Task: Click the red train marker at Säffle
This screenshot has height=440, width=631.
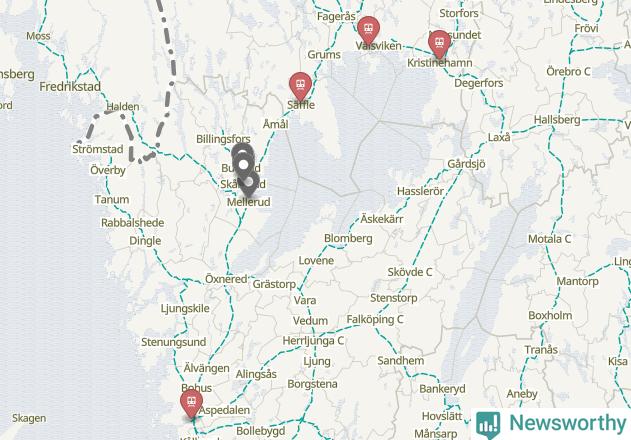Action: 300,87
